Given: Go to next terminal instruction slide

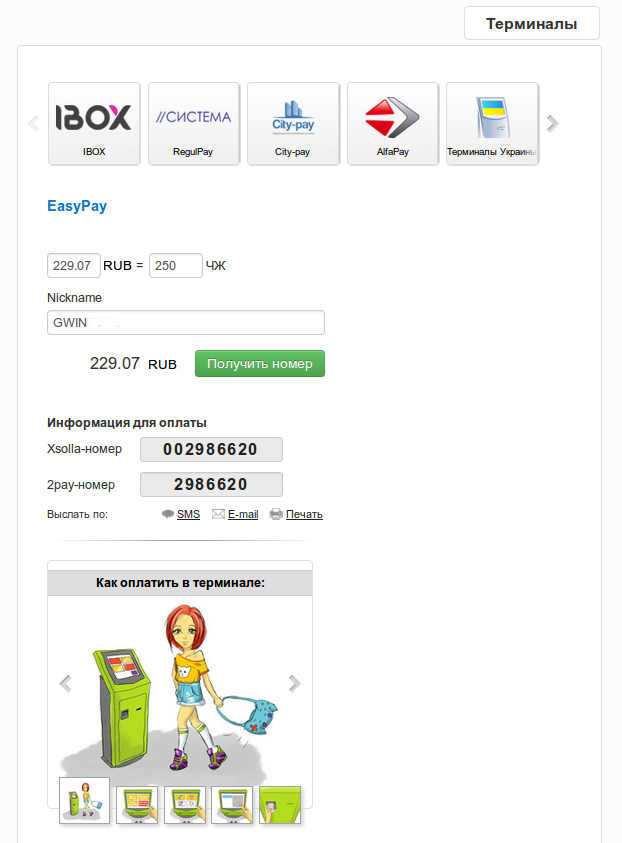Looking at the screenshot, I should [x=294, y=683].
